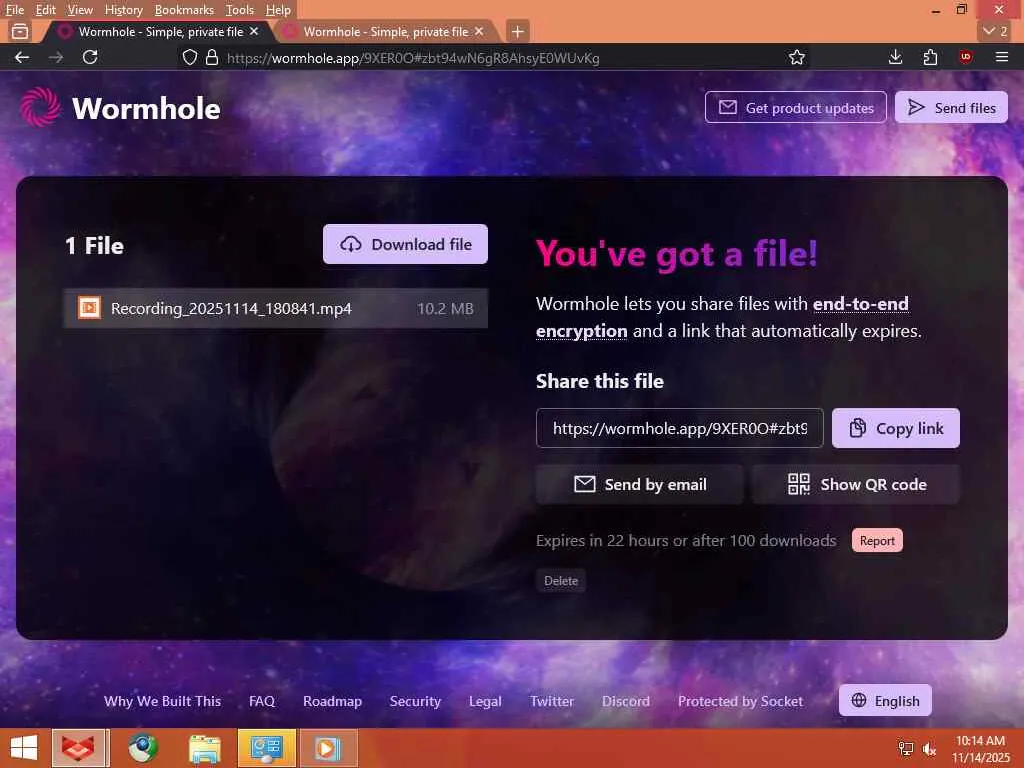Open the Discord footer link
Viewport: 1024px width, 768px height.
626,701
